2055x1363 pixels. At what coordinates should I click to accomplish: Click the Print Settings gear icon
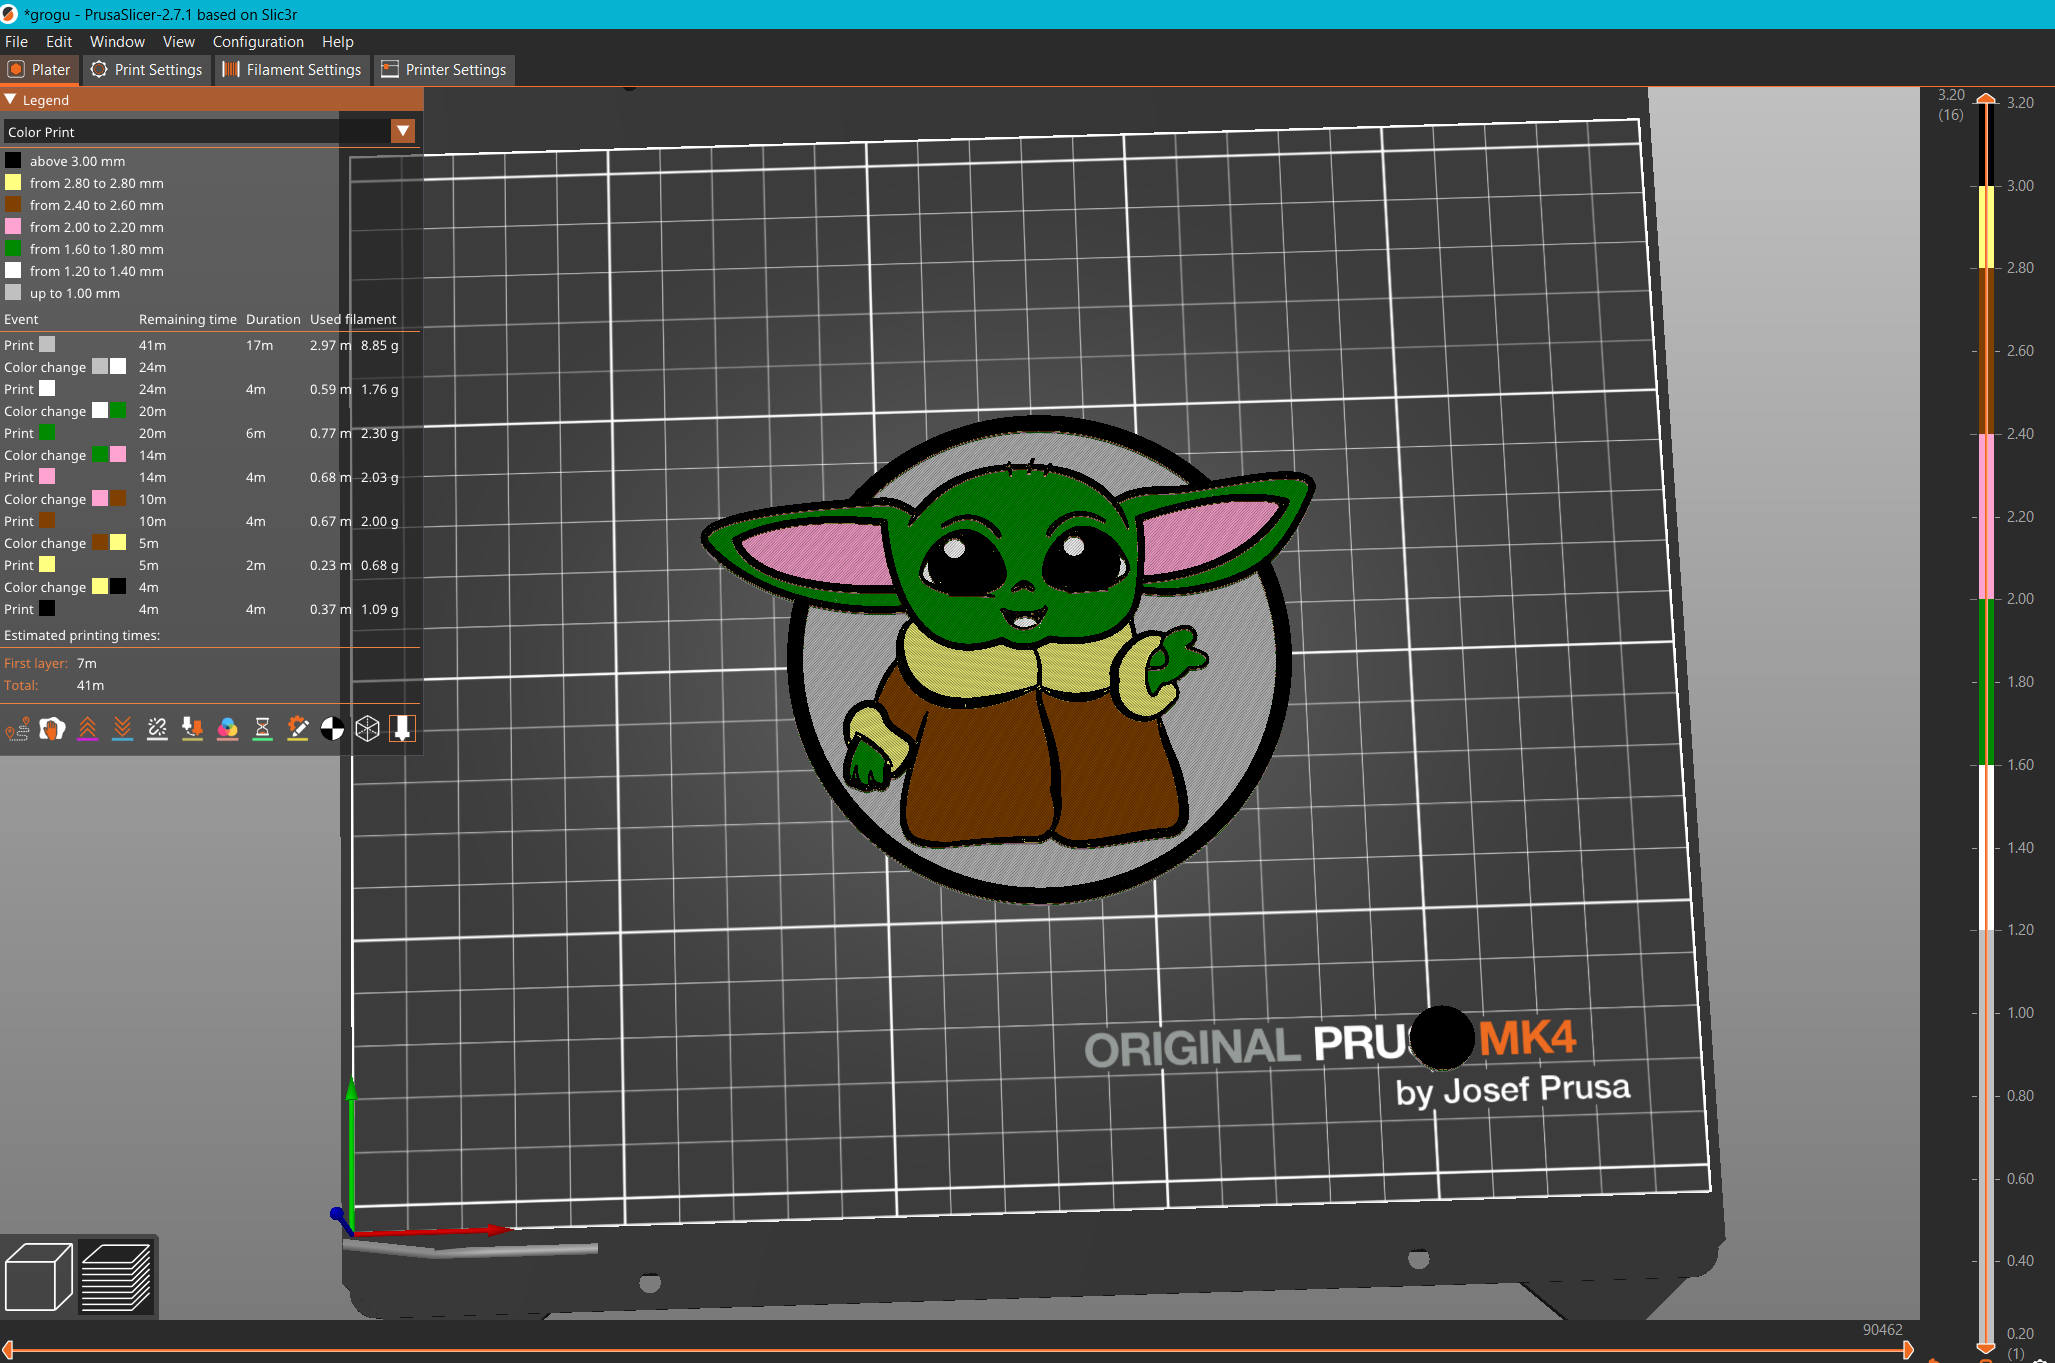point(99,69)
